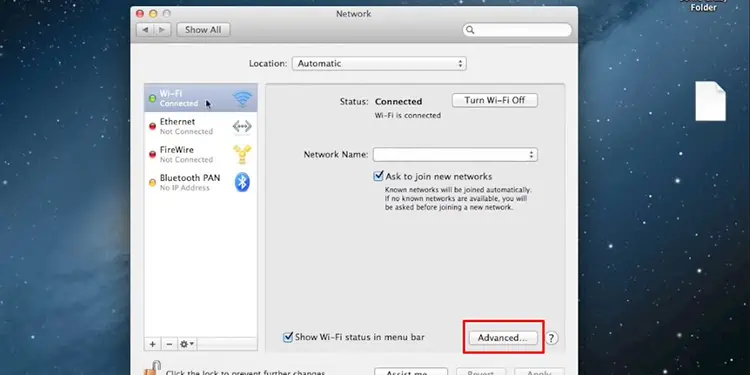The image size is (750, 375).
Task: Select the Wi-Fi network service icon
Action: tap(242, 99)
